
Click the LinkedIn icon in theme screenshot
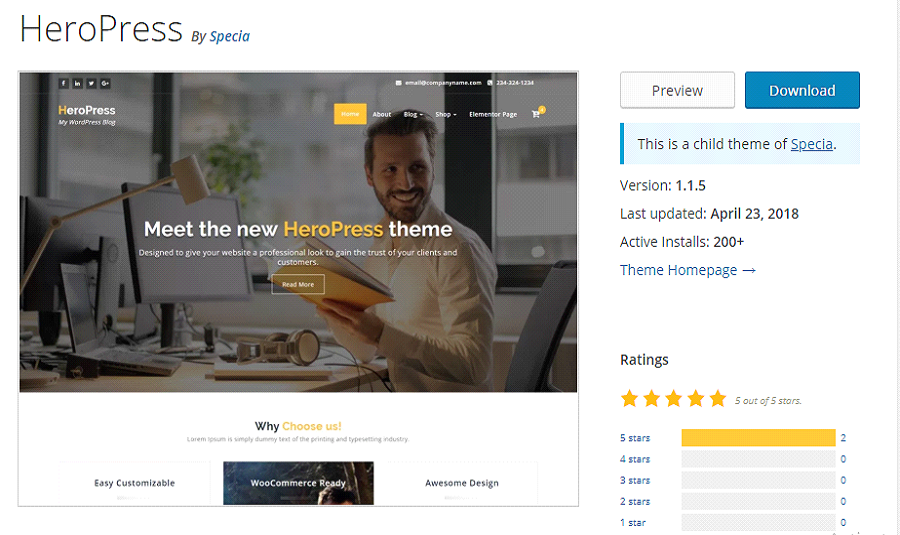pos(77,83)
